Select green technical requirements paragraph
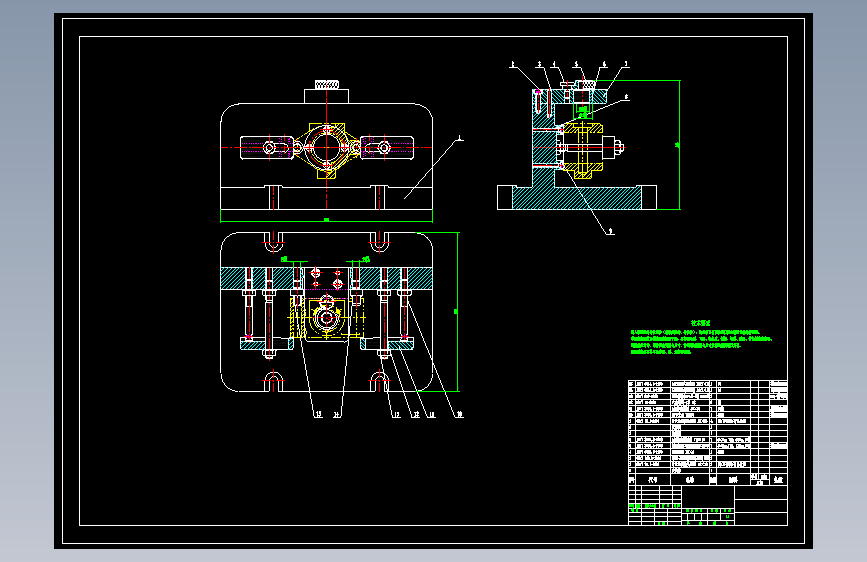 (x=701, y=342)
